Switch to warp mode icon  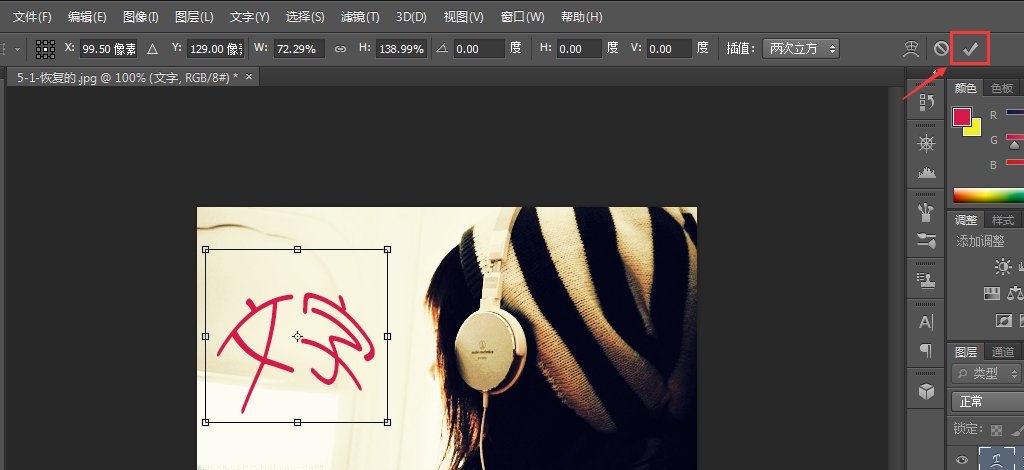coord(911,48)
